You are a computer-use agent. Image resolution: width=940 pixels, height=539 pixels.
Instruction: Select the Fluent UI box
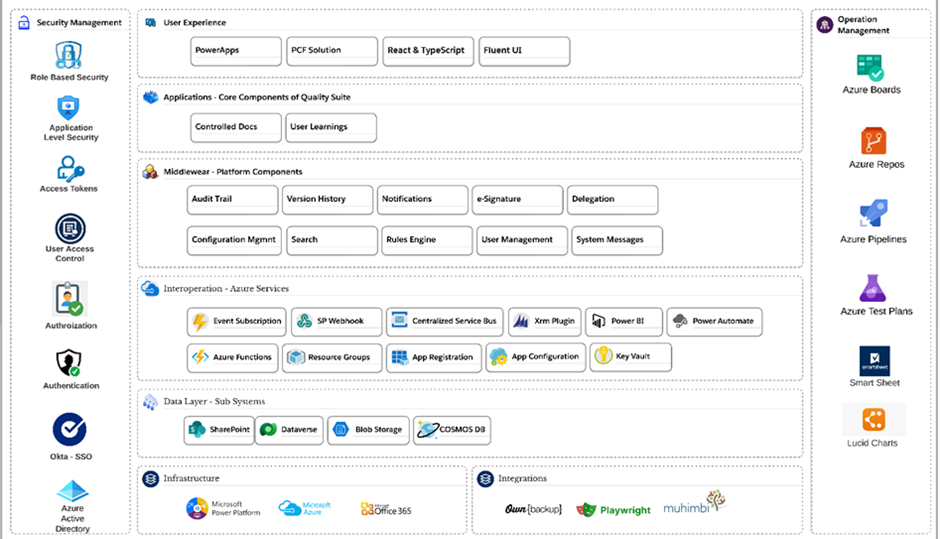pos(525,51)
